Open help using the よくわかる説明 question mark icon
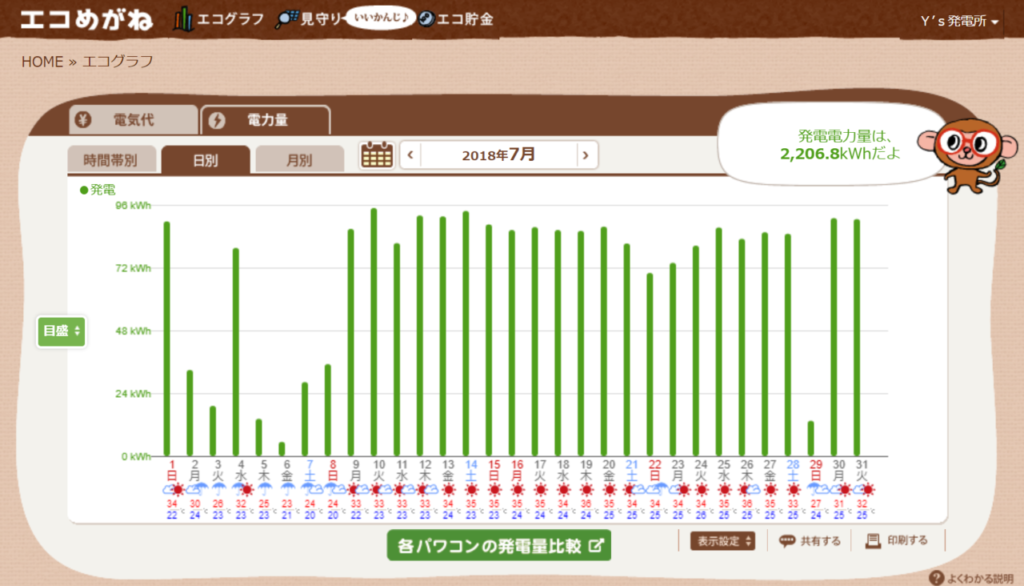This screenshot has height=586, width=1024. click(938, 578)
